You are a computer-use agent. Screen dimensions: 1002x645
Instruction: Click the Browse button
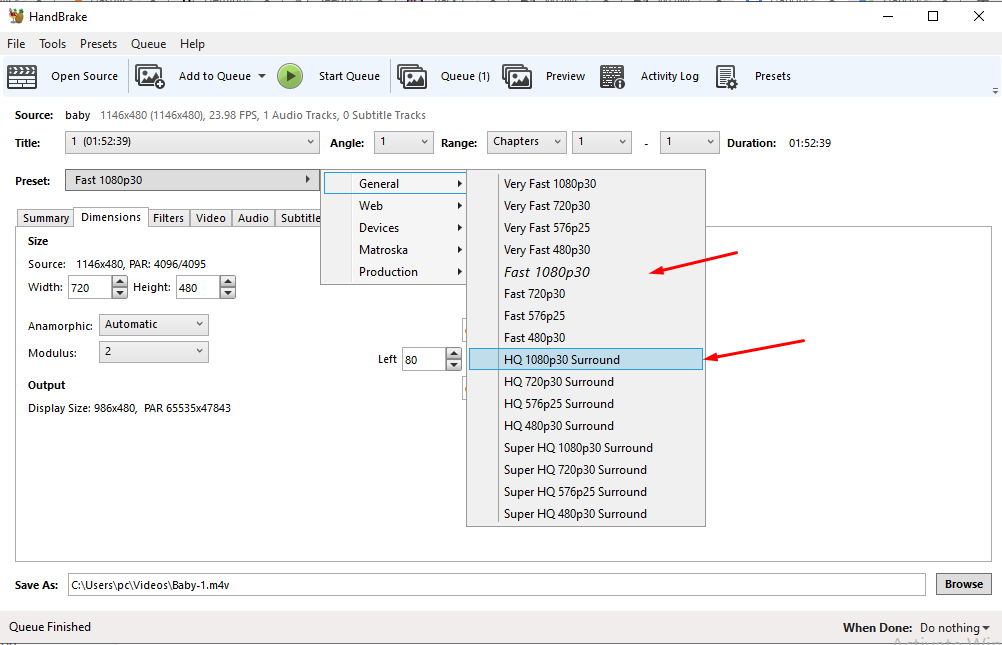tap(963, 584)
